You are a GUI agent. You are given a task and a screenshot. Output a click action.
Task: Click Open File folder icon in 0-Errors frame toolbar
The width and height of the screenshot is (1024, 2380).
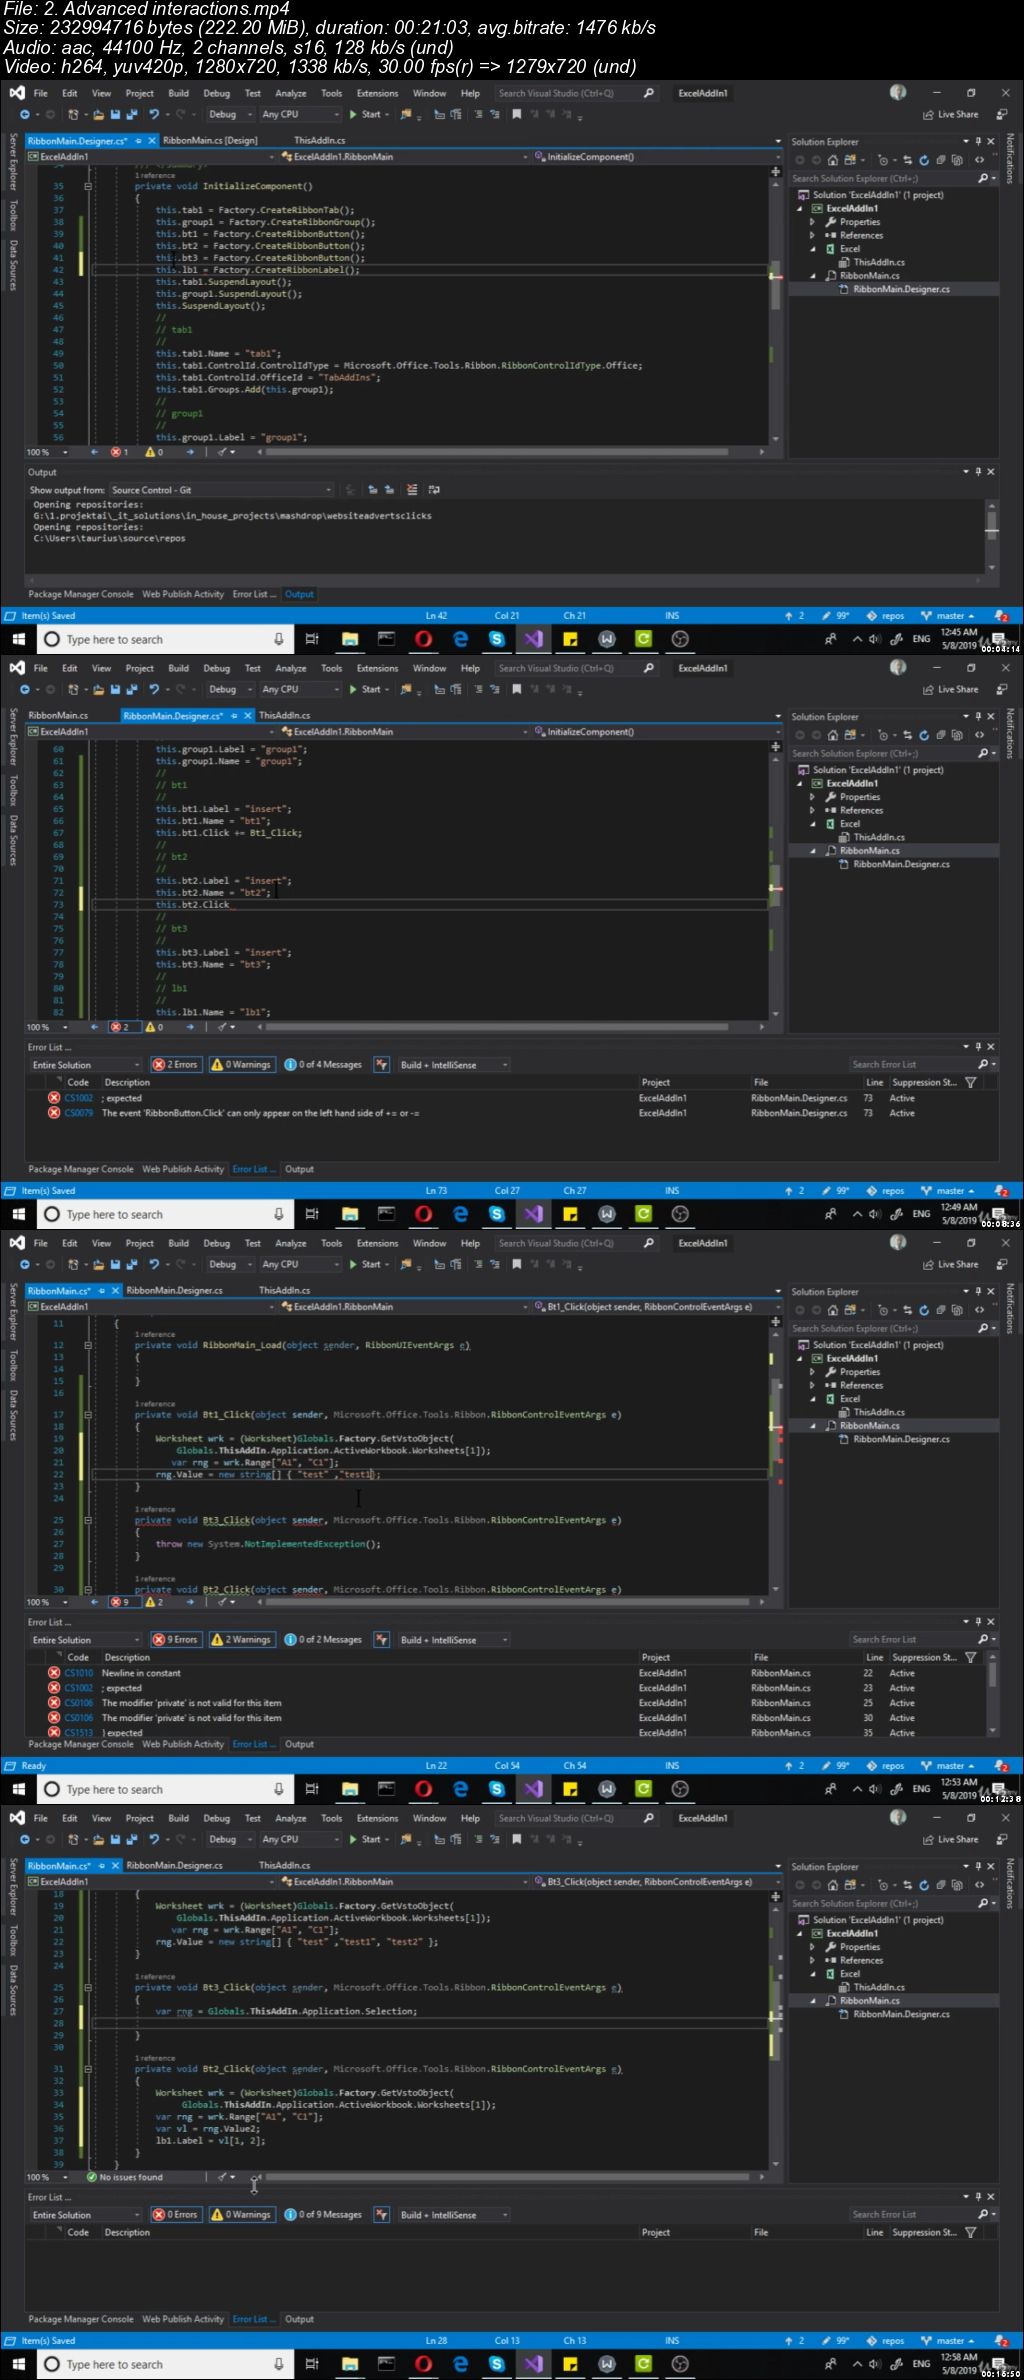[x=98, y=1839]
